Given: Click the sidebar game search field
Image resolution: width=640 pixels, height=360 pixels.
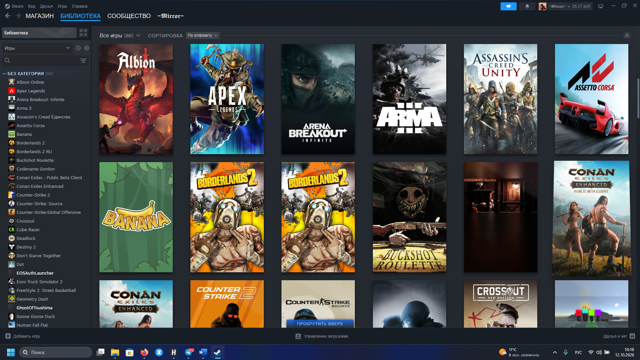Looking at the screenshot, I should click(45, 60).
